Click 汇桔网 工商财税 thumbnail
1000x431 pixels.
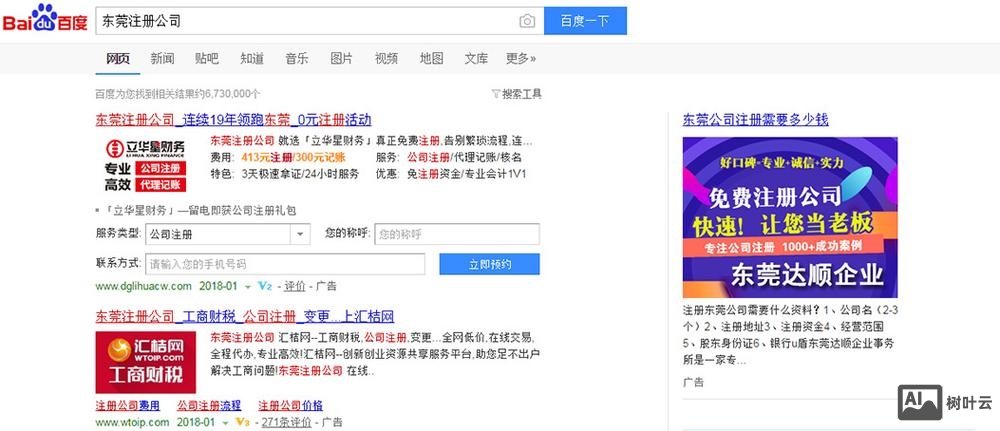coord(145,362)
